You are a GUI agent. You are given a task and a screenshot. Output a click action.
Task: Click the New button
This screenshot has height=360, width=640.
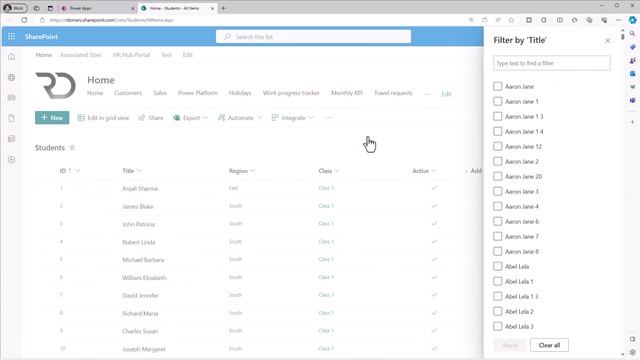click(x=52, y=118)
